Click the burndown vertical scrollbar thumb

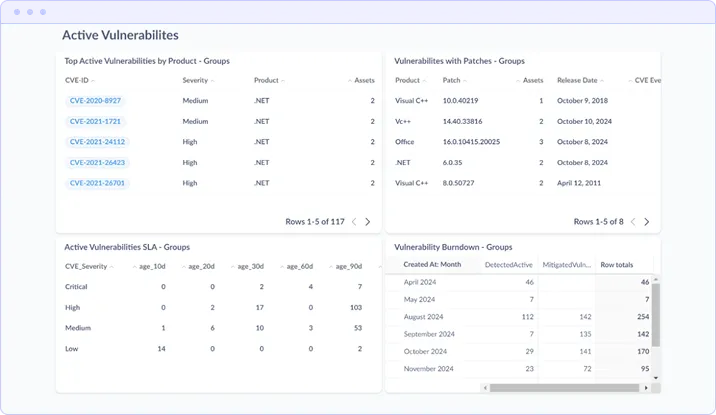click(x=656, y=315)
